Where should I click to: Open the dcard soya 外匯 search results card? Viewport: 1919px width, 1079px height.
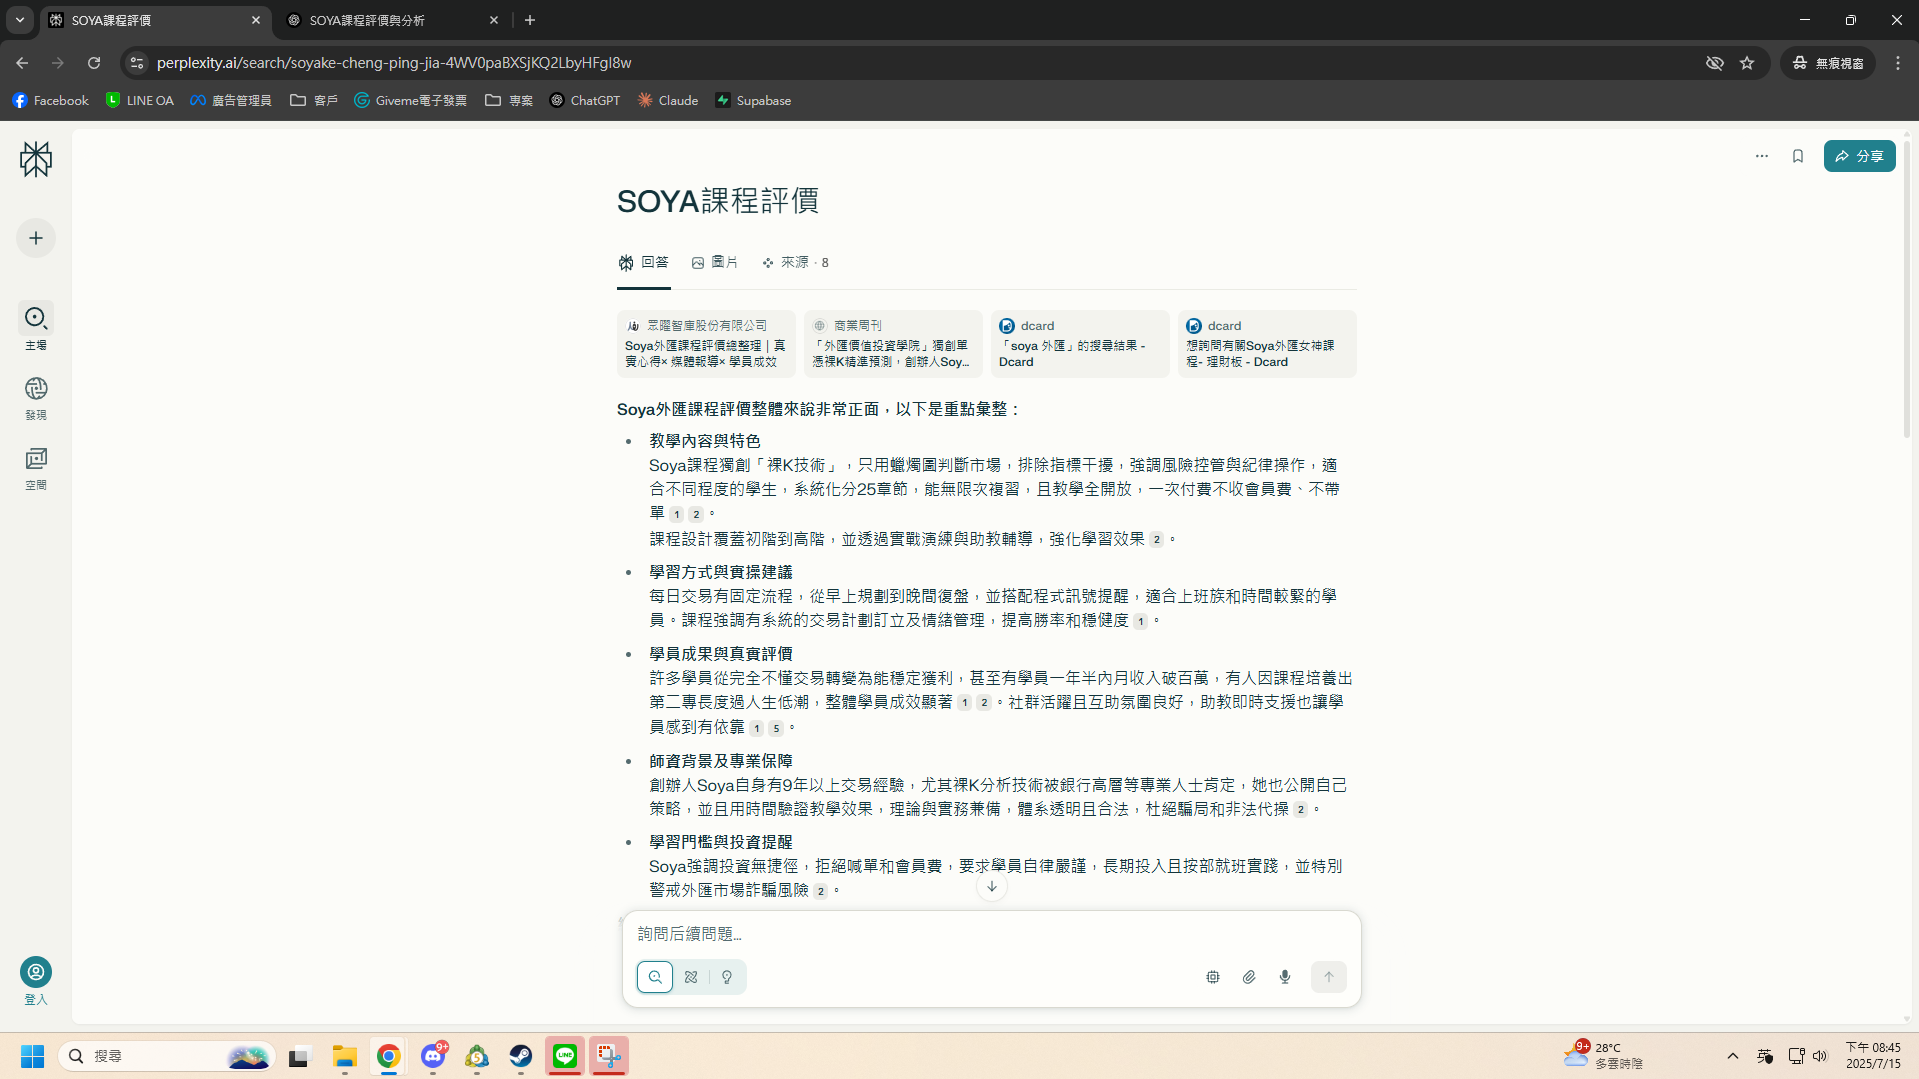1080,344
